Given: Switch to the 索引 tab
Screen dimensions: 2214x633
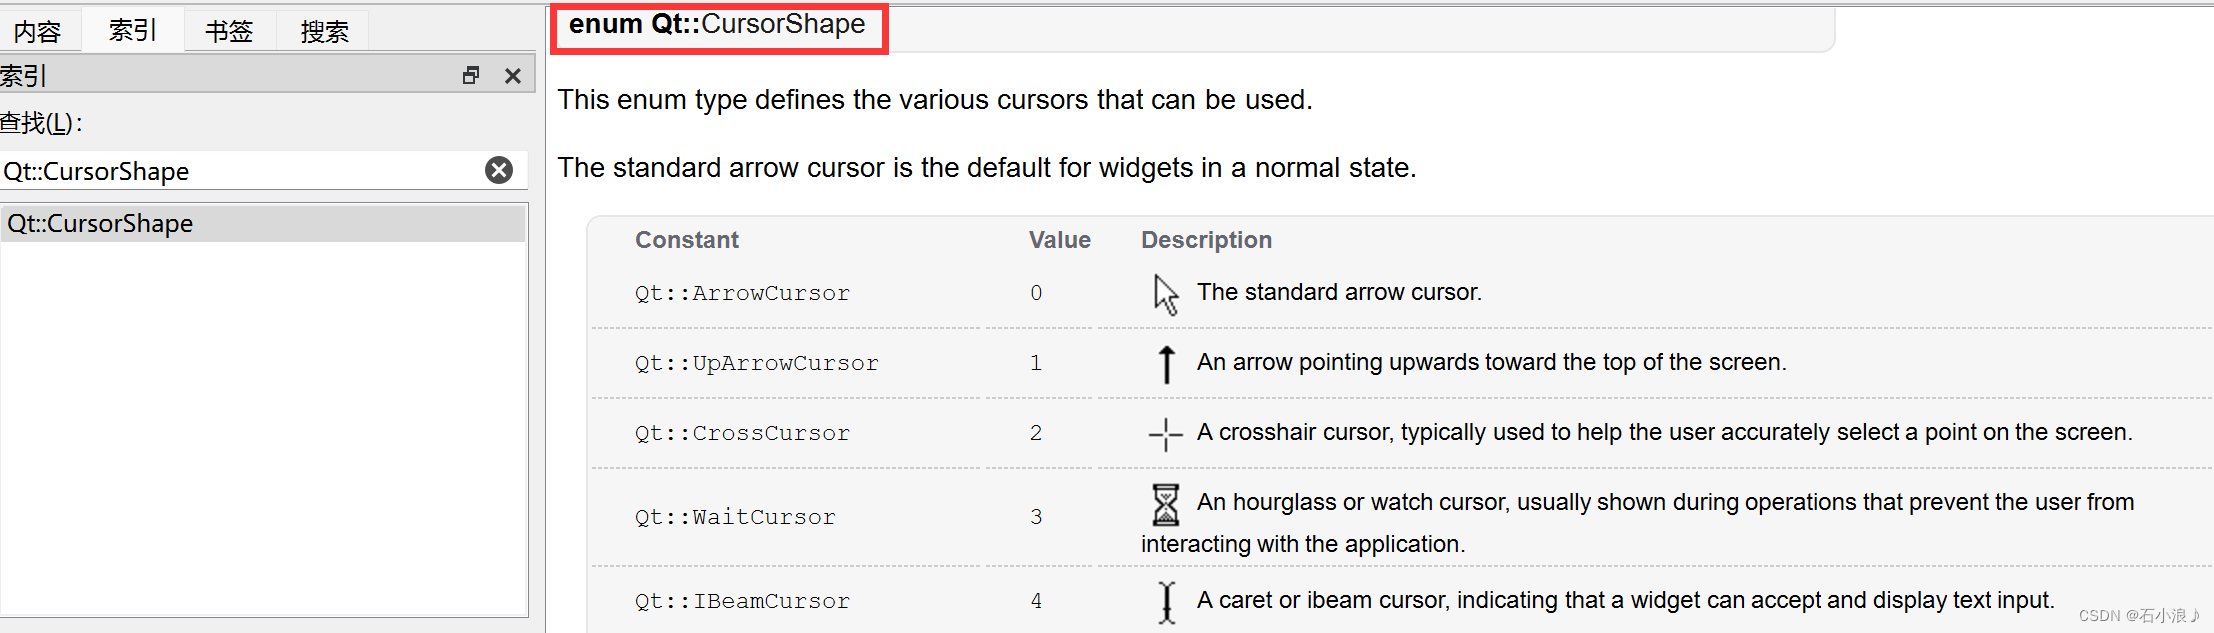Looking at the screenshot, I should [133, 31].
